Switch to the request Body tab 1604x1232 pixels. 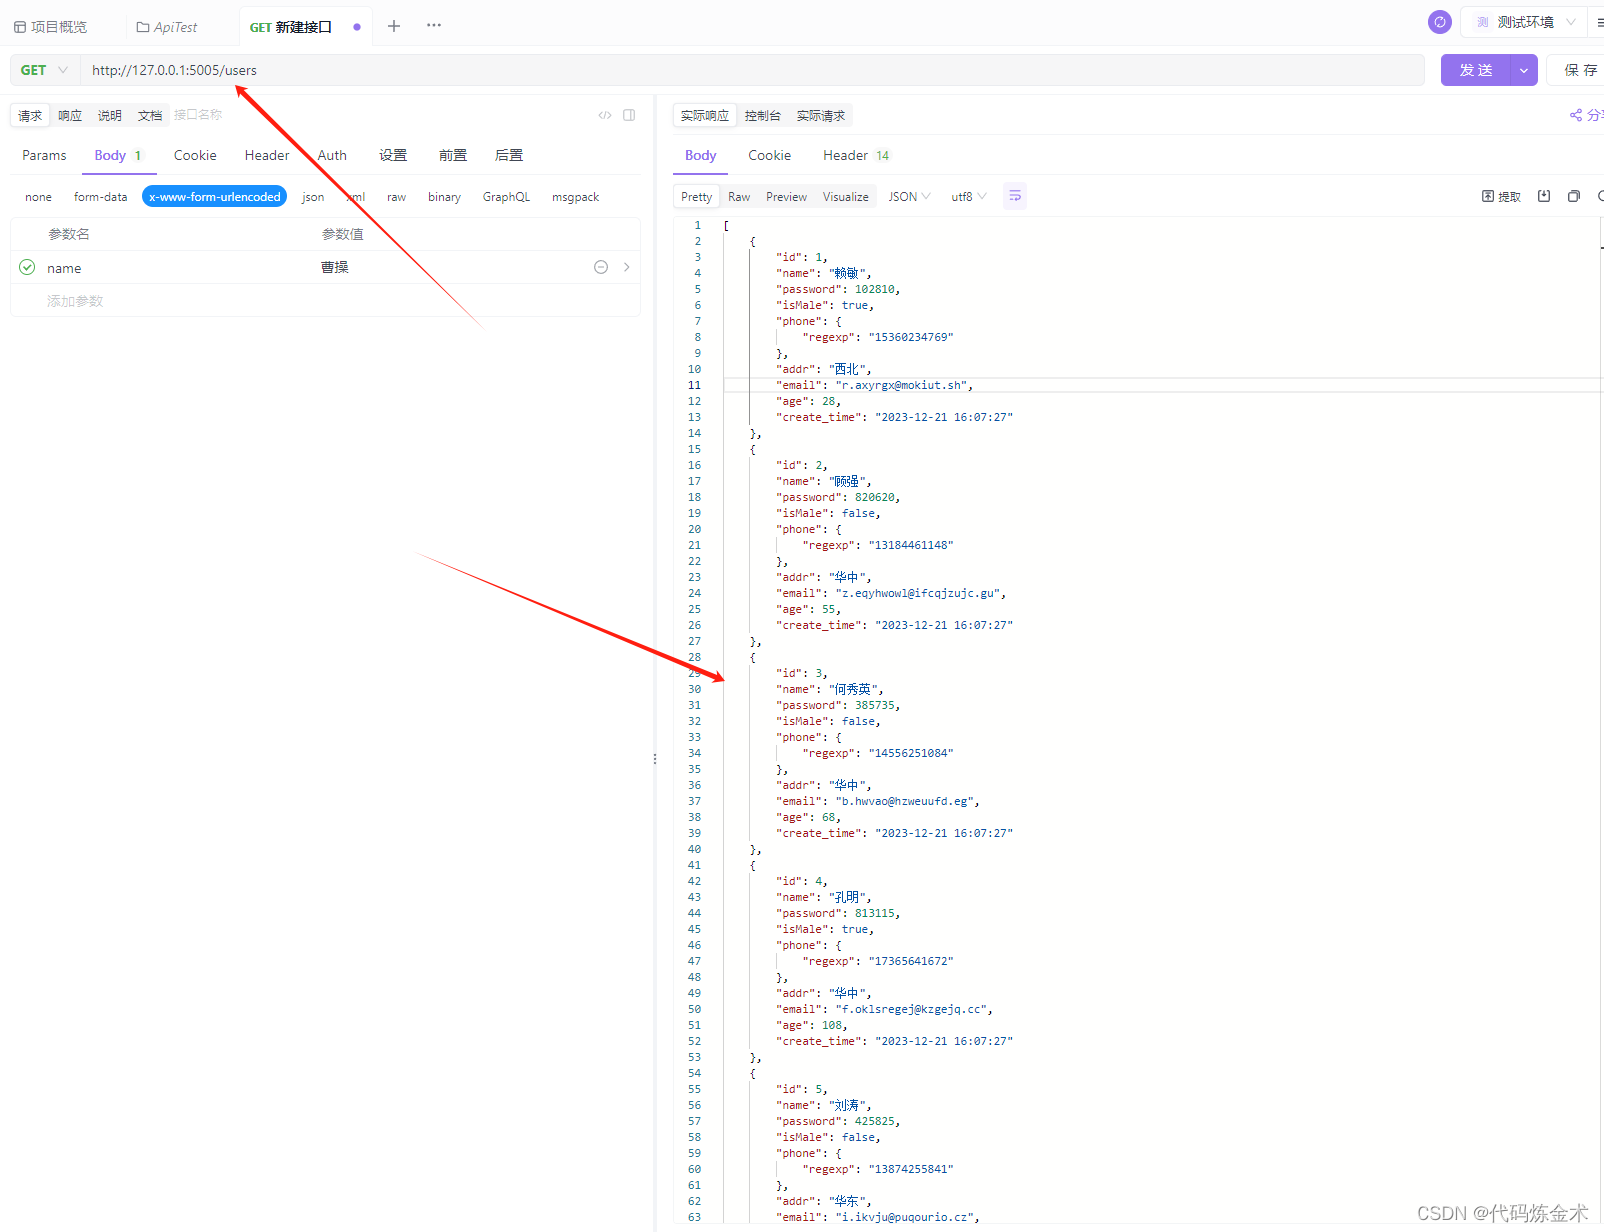click(x=119, y=155)
